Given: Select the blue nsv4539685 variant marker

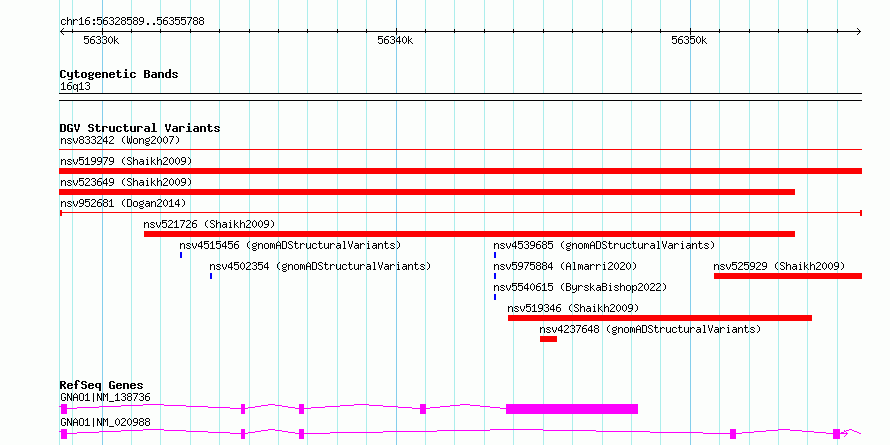Looking at the screenshot, I should click(495, 255).
